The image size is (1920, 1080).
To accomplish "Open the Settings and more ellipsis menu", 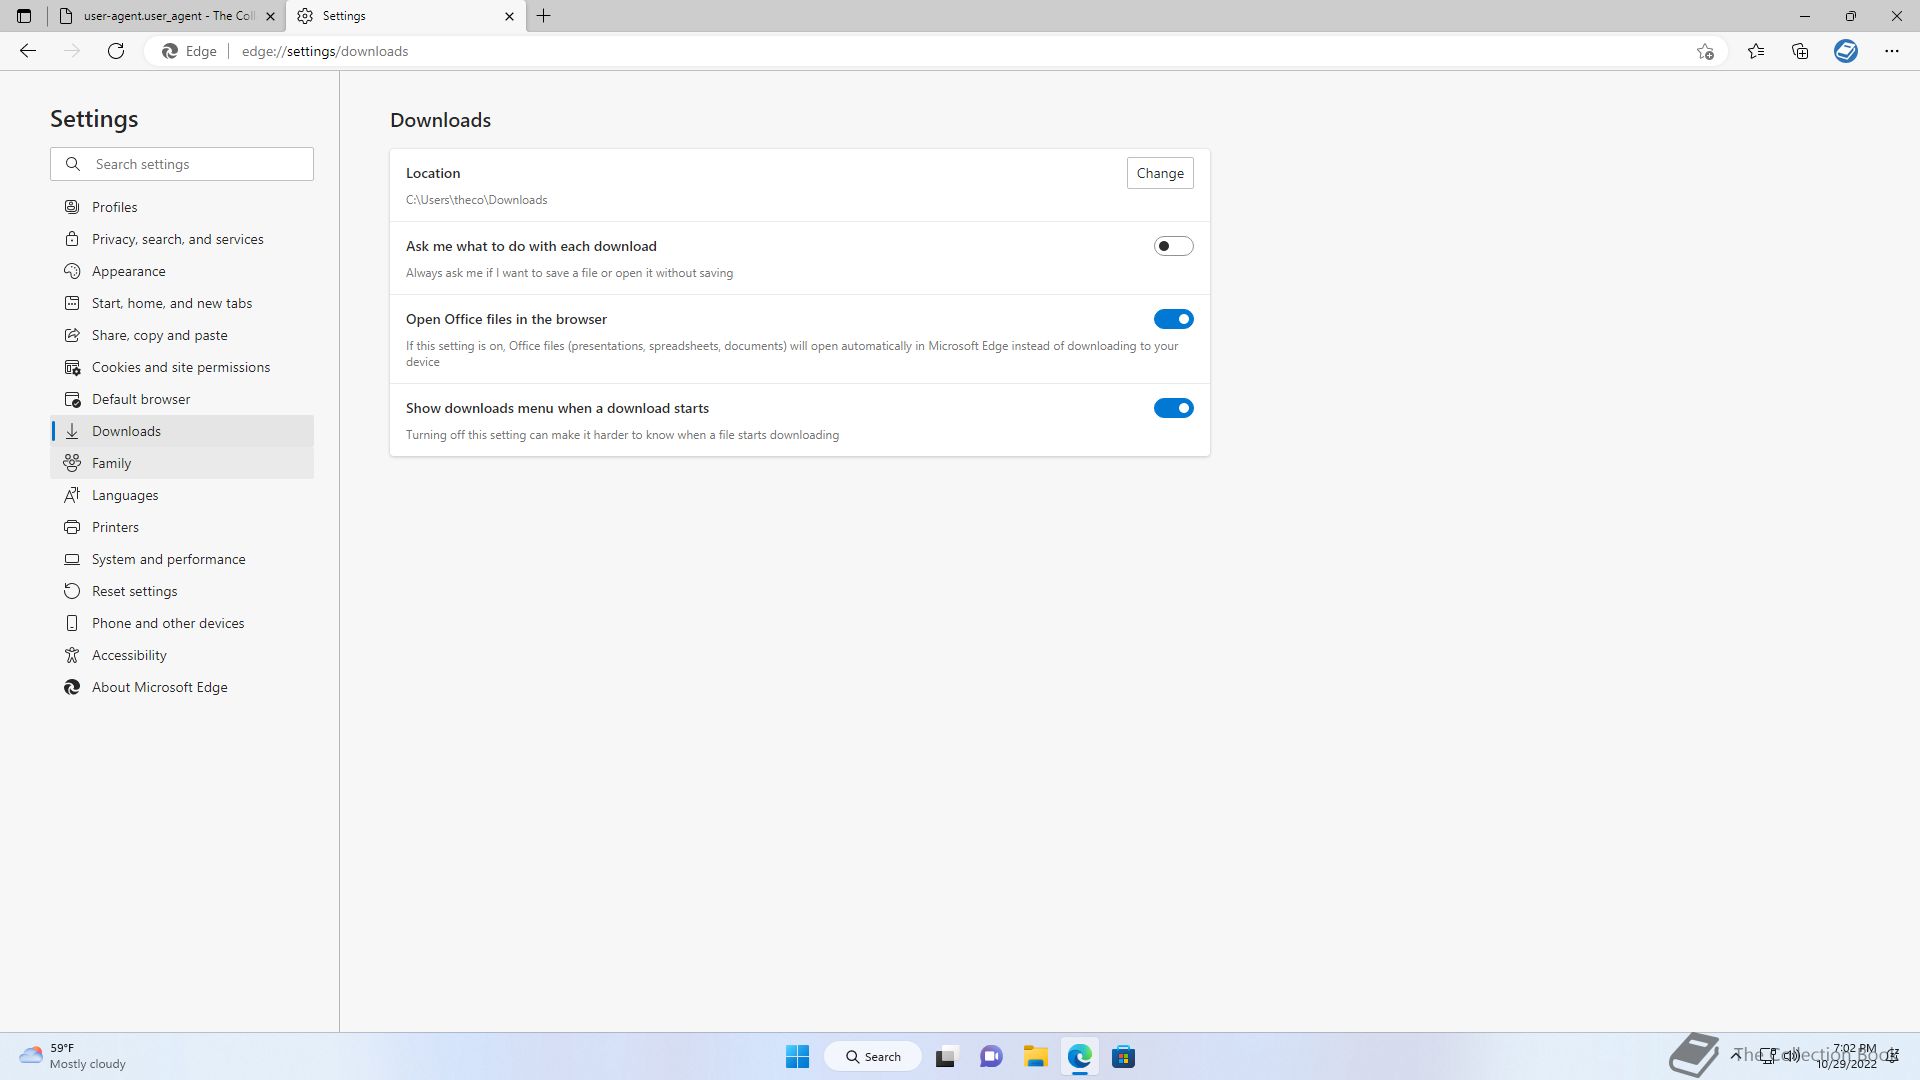I will 1891,51.
